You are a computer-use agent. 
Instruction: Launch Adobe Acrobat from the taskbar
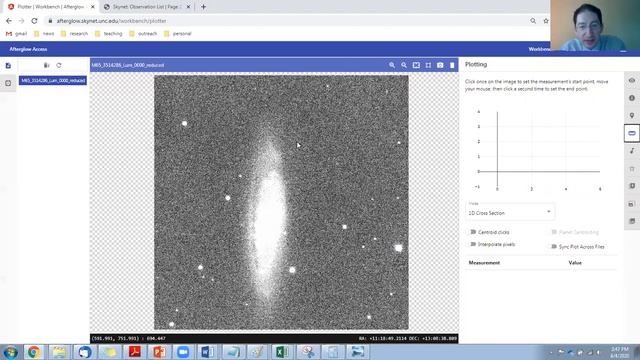pos(135,352)
